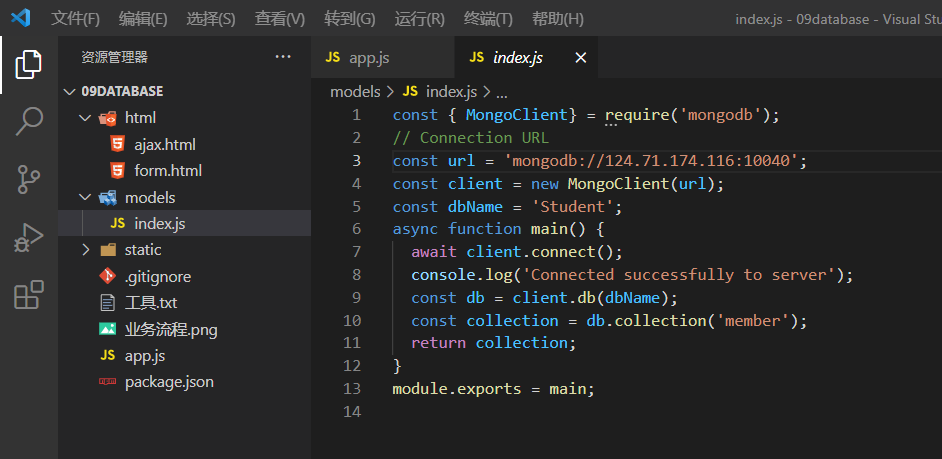Collapse the html folder chevron
942x459 pixels.
tap(85, 118)
